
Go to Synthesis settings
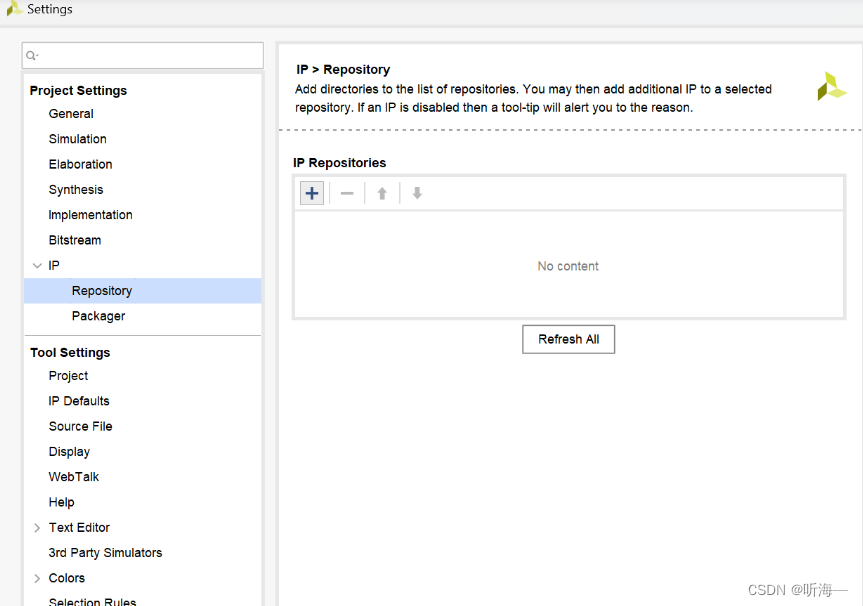coord(76,190)
